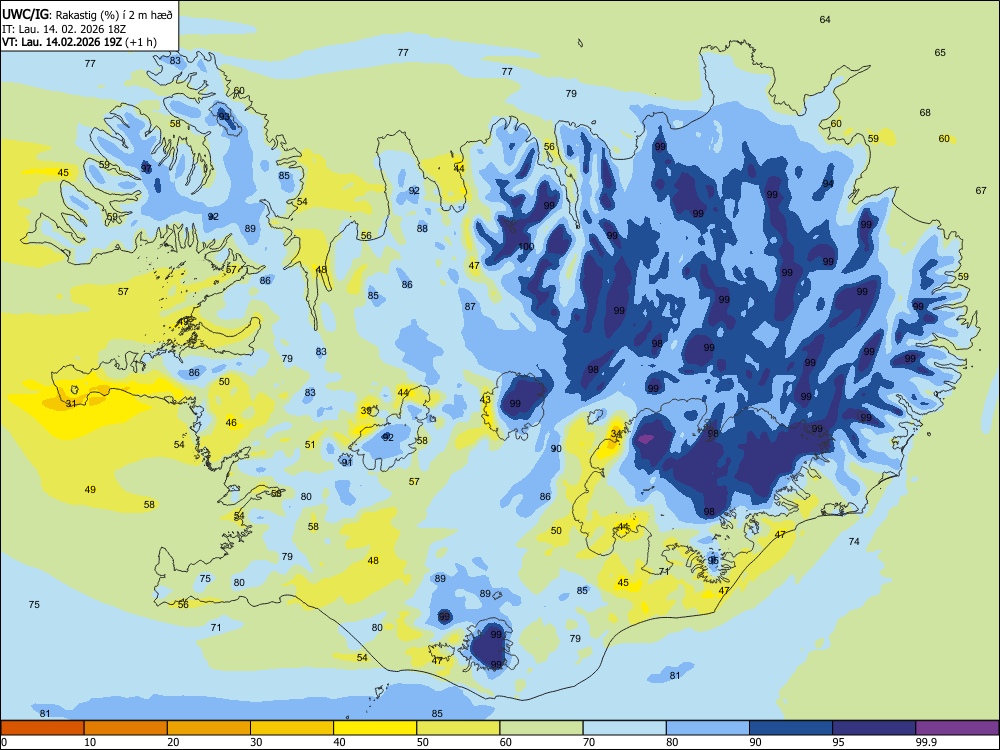Image resolution: width=1000 pixels, height=750 pixels.
Task: Click the '67' value at the eastern edge
Action: tap(981, 191)
